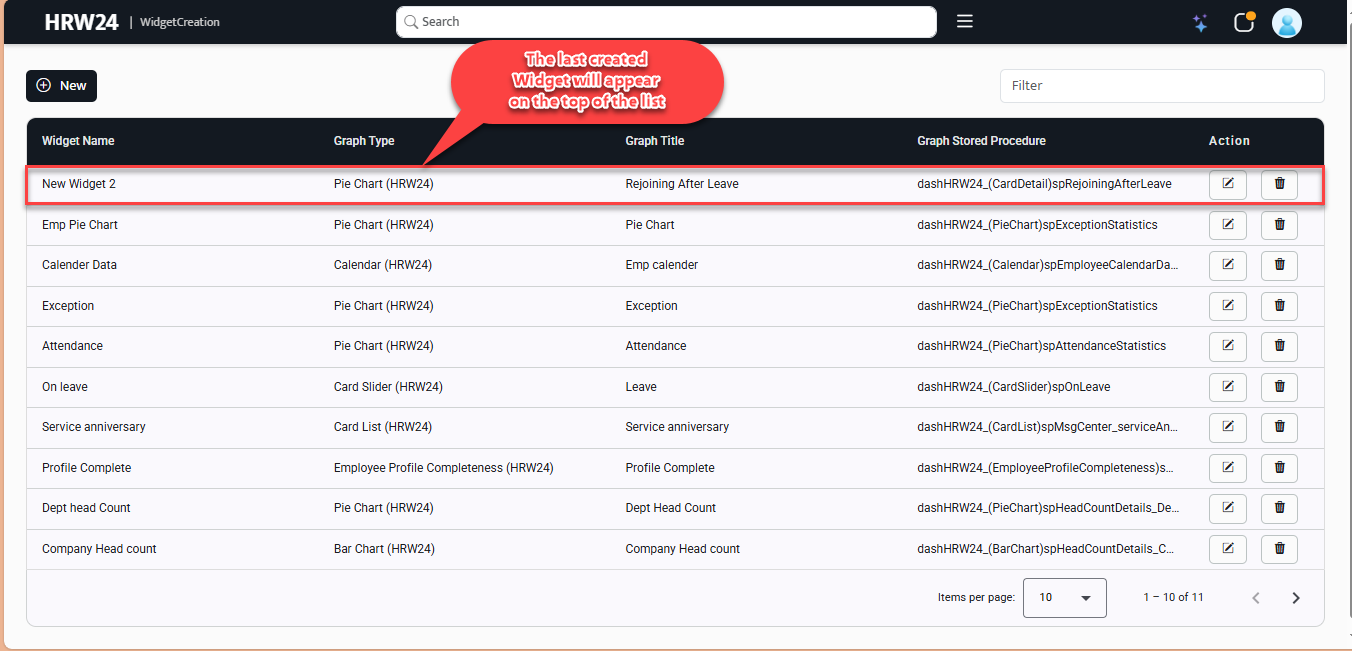This screenshot has height=651, width=1352.
Task: Go to the previous page of widgets
Action: [1256, 598]
